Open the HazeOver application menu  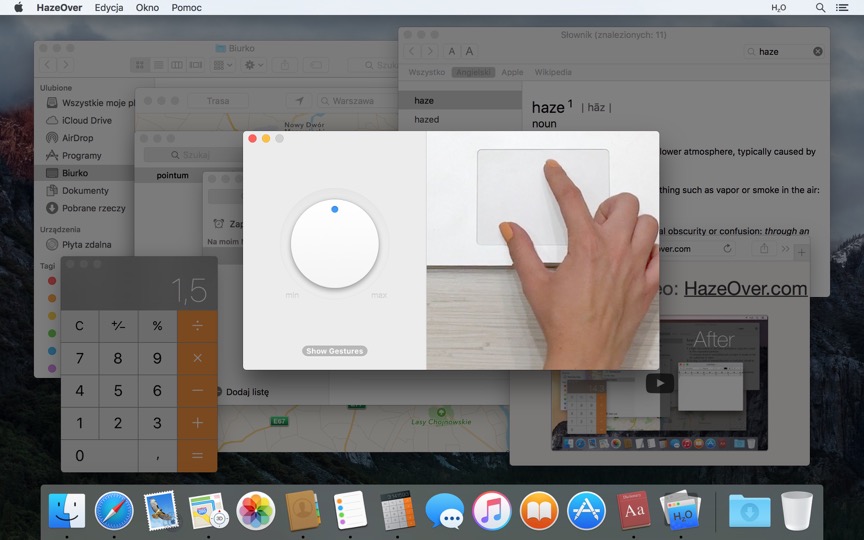coord(60,8)
